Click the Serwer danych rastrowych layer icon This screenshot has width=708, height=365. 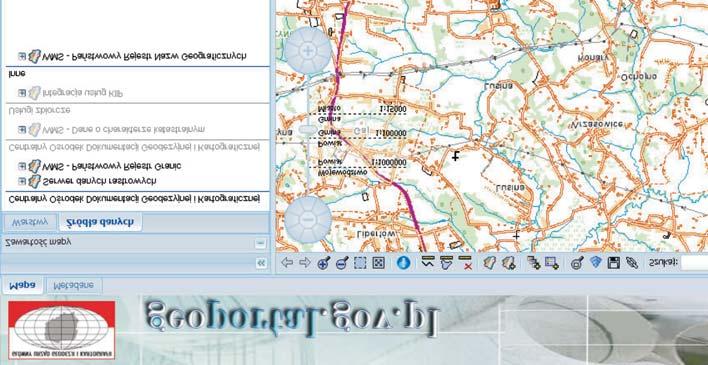pos(34,181)
